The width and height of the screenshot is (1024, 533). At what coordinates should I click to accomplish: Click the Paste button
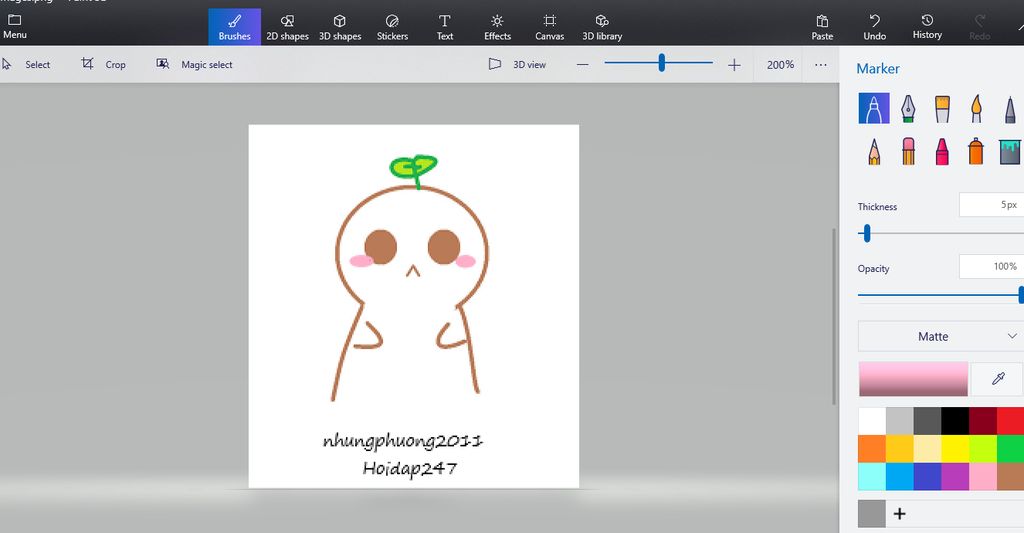click(822, 27)
